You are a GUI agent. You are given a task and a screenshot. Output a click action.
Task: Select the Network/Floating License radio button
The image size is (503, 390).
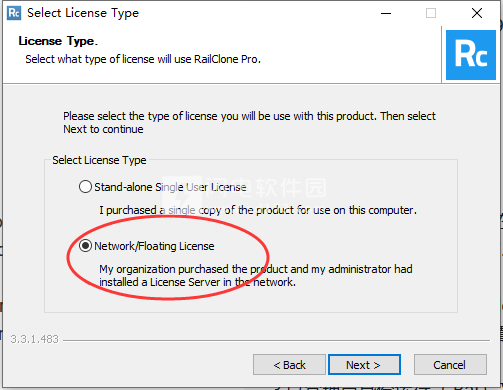(x=85, y=246)
